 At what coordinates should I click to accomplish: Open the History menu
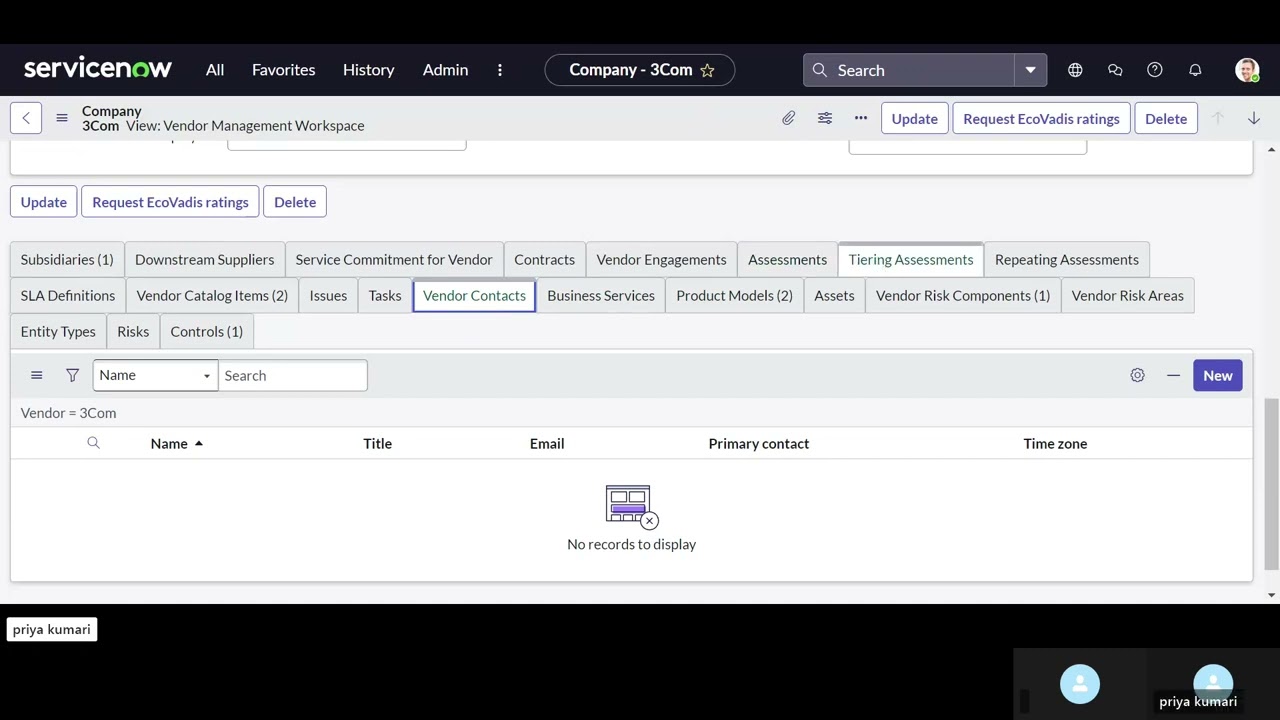click(369, 70)
